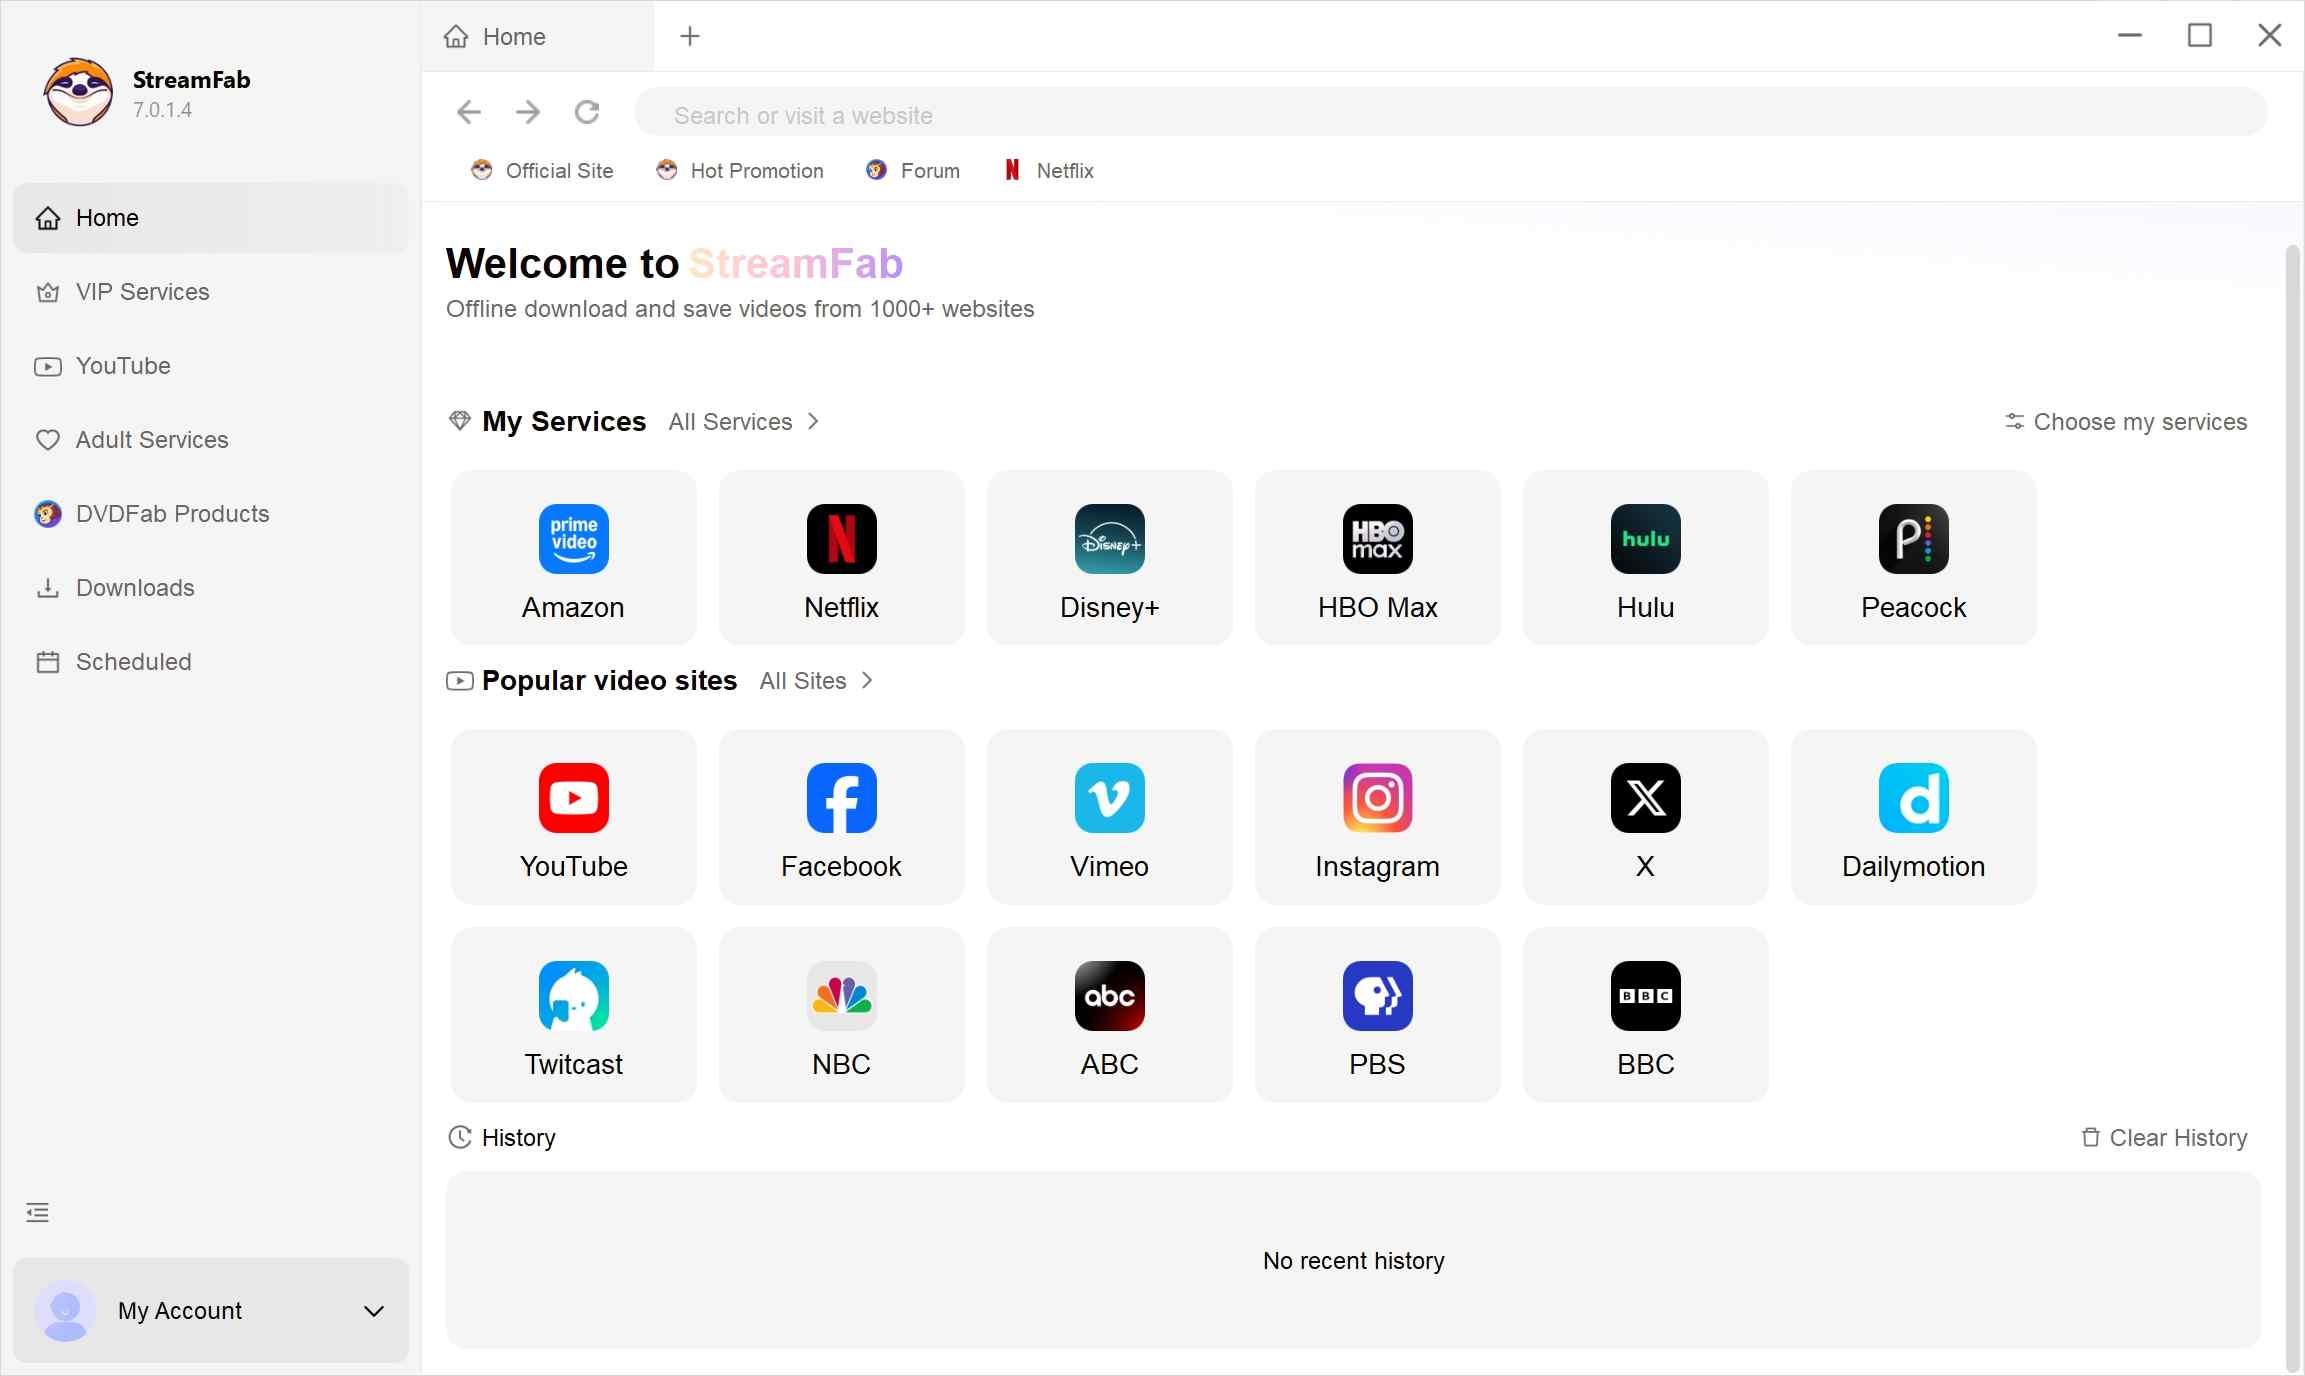Open the BBC video site
This screenshot has width=2305, height=1376.
(x=1645, y=1014)
